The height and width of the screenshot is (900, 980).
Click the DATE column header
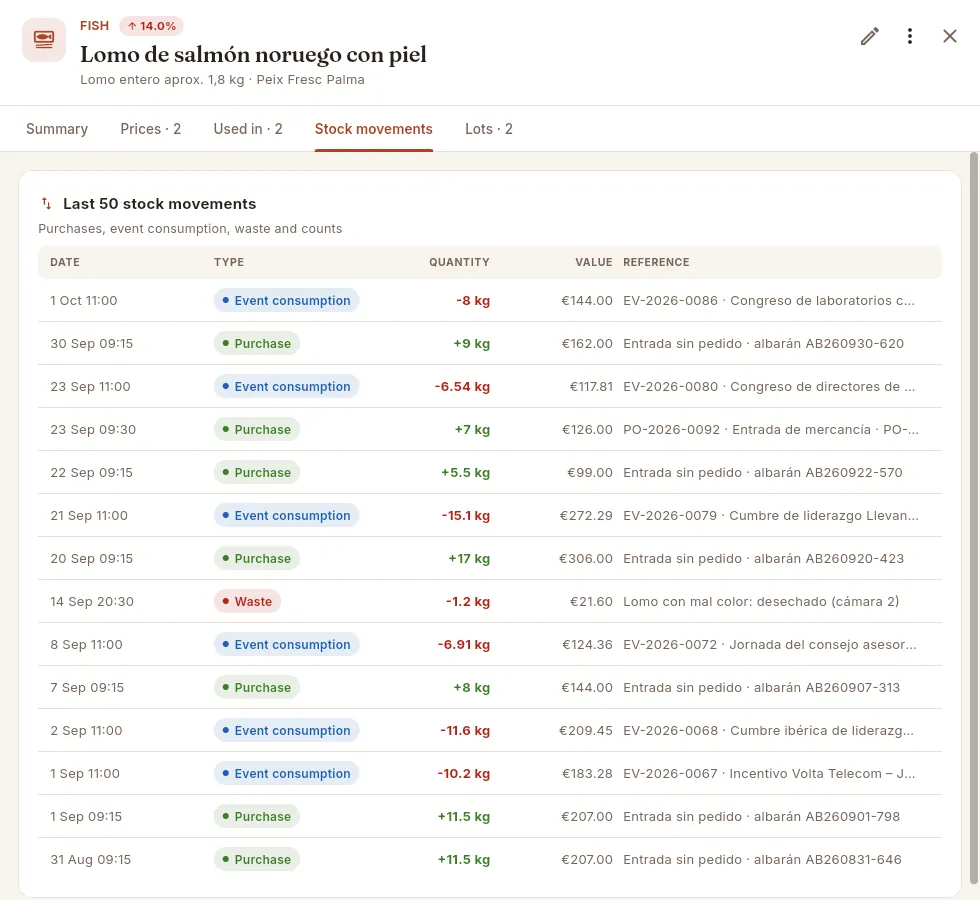pyautogui.click(x=65, y=262)
